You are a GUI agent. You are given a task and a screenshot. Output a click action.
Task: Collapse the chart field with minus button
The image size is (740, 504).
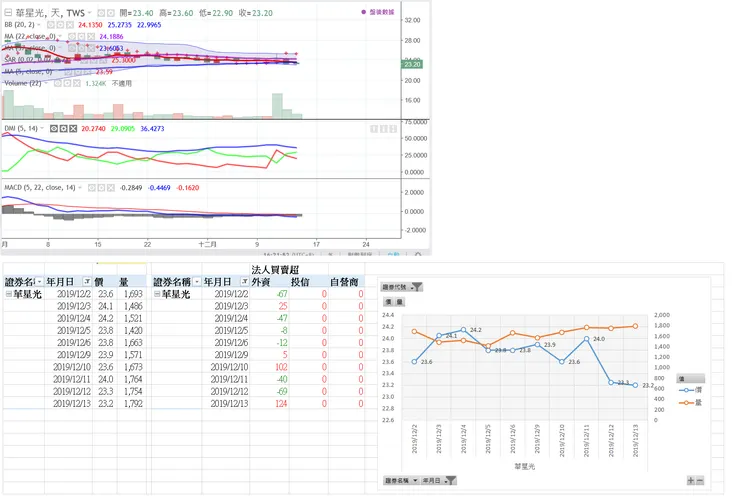coord(700,480)
